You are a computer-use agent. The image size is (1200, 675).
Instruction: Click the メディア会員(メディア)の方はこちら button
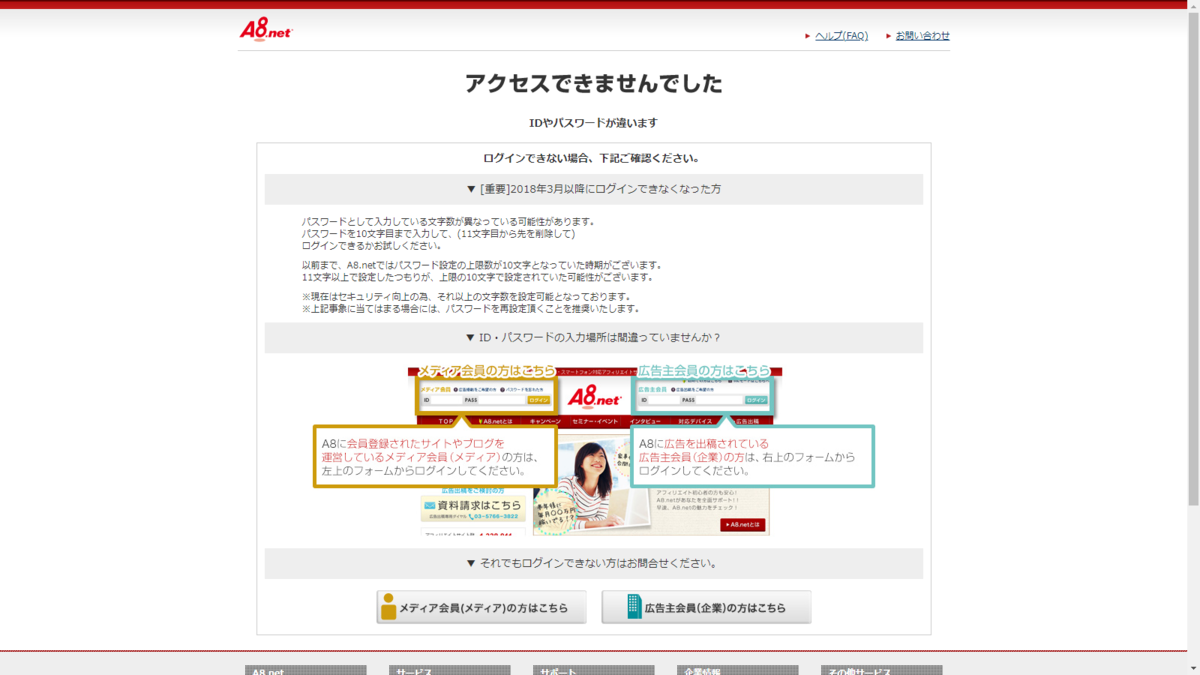coord(481,607)
